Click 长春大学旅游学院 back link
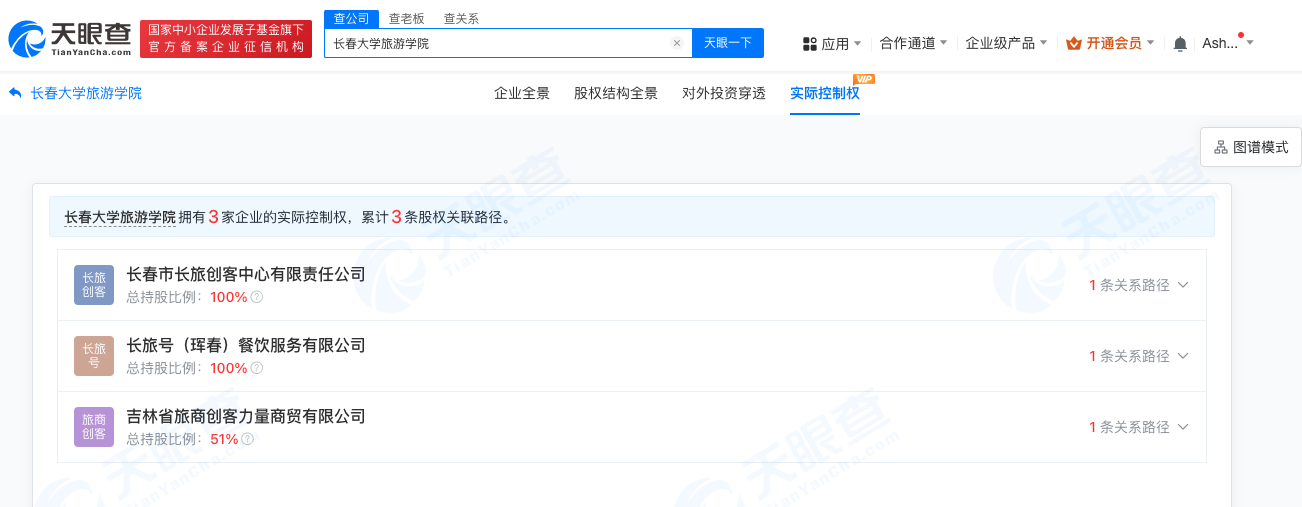This screenshot has width=1302, height=507. click(x=86, y=93)
